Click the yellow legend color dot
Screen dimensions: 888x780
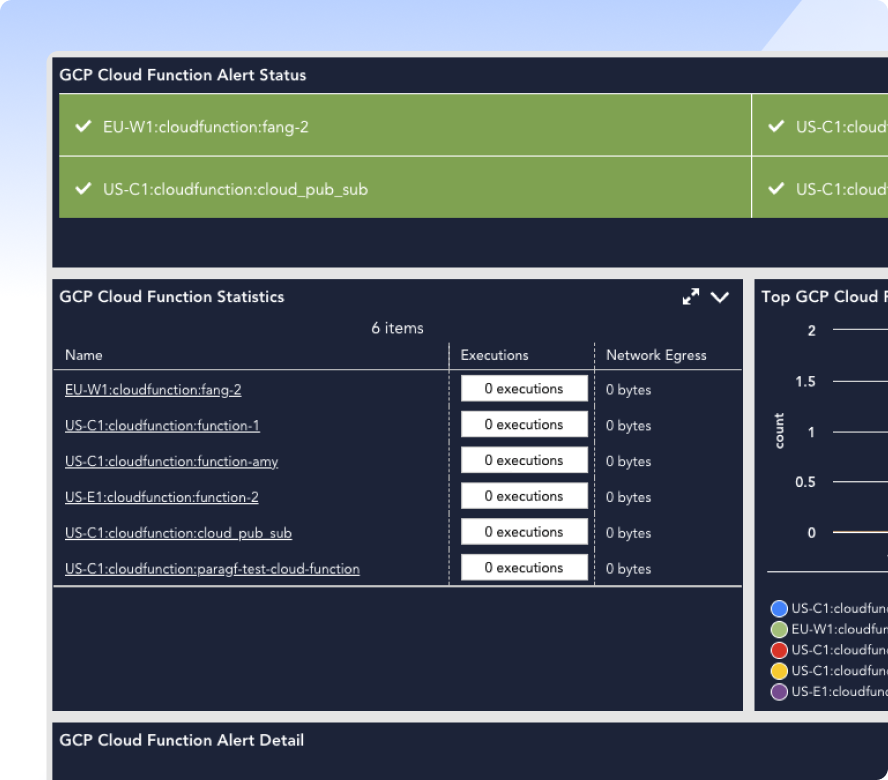click(x=779, y=671)
